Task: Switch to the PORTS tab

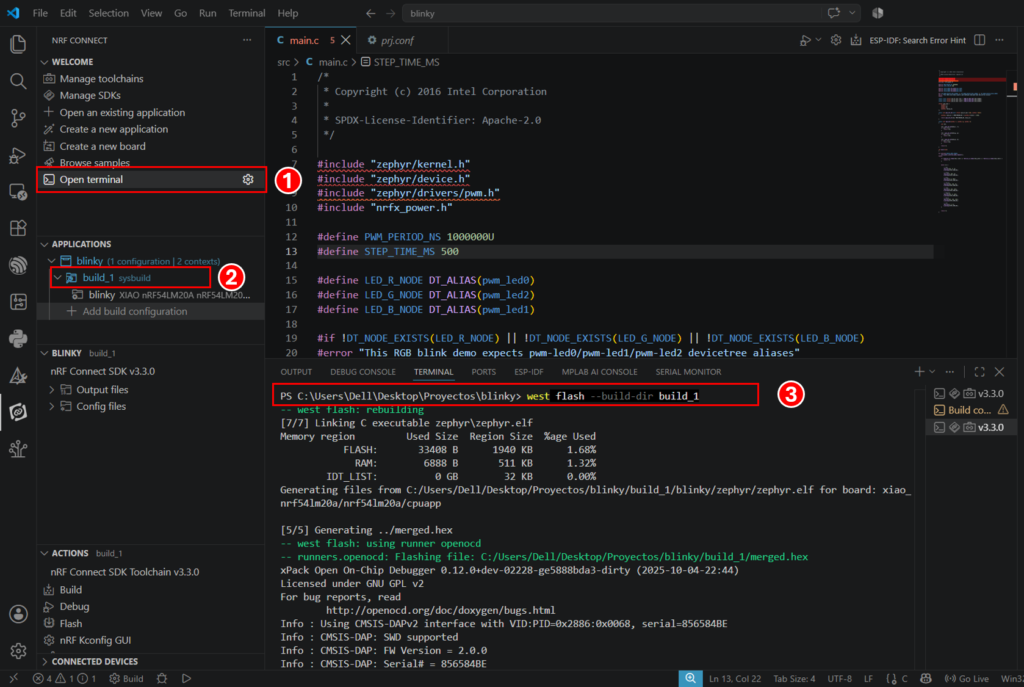Action: 483,372
